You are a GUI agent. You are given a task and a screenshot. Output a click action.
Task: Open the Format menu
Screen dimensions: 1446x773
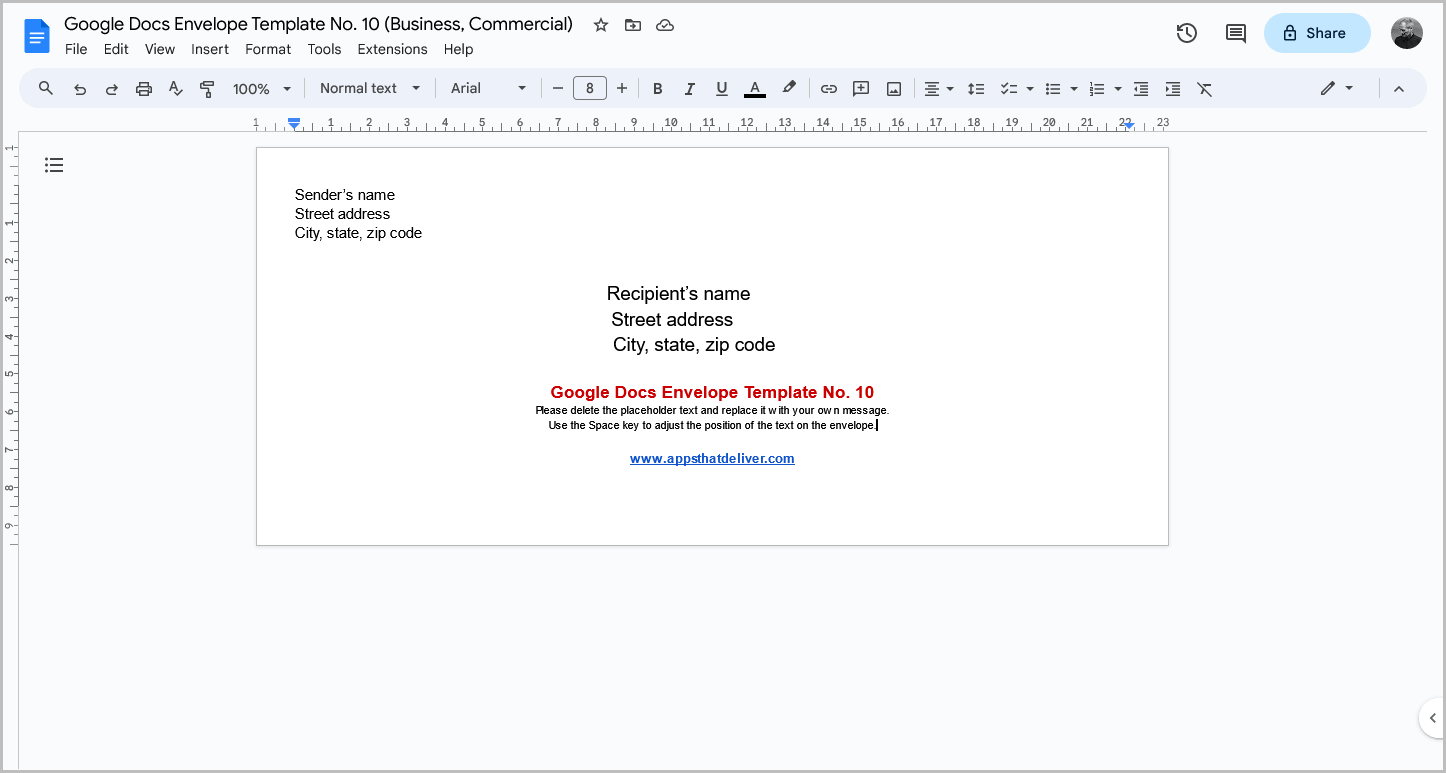(x=268, y=49)
